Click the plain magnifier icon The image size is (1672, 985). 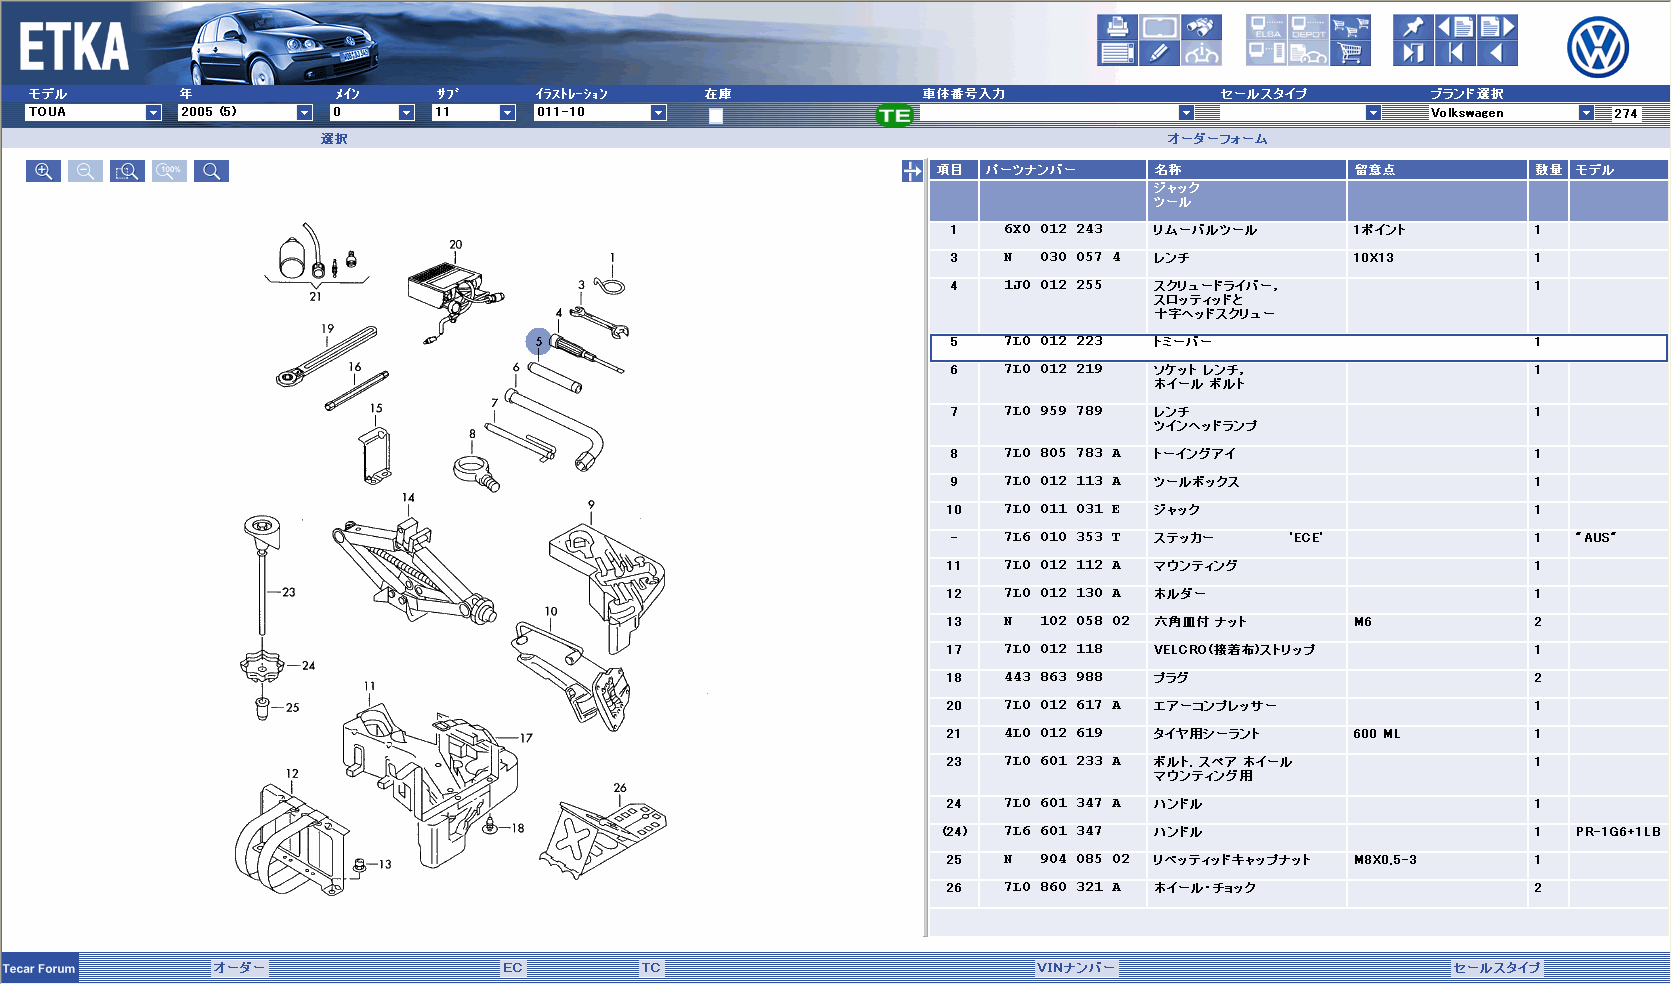click(x=211, y=171)
